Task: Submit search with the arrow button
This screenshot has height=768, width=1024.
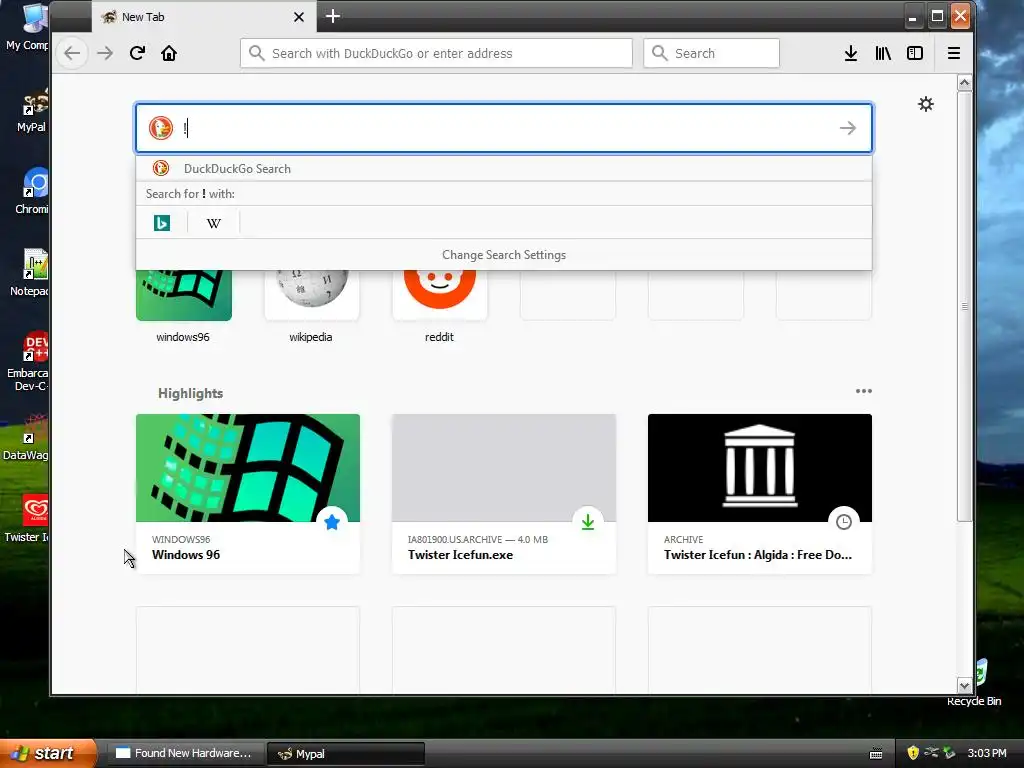Action: pyautogui.click(x=848, y=128)
